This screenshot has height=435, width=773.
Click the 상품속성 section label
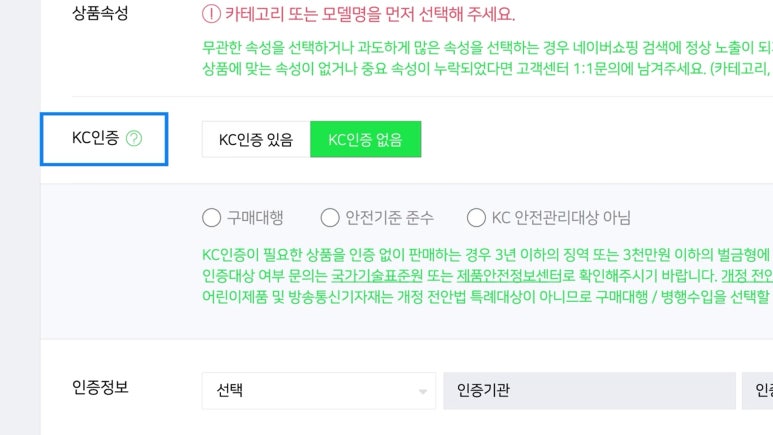point(100,14)
